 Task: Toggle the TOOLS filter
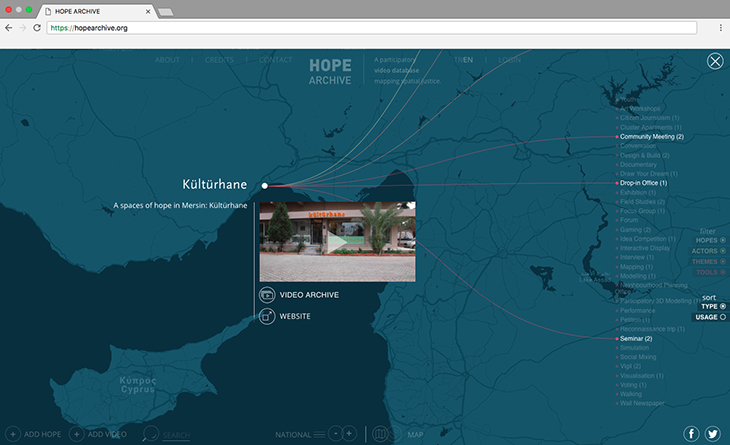tap(711, 272)
